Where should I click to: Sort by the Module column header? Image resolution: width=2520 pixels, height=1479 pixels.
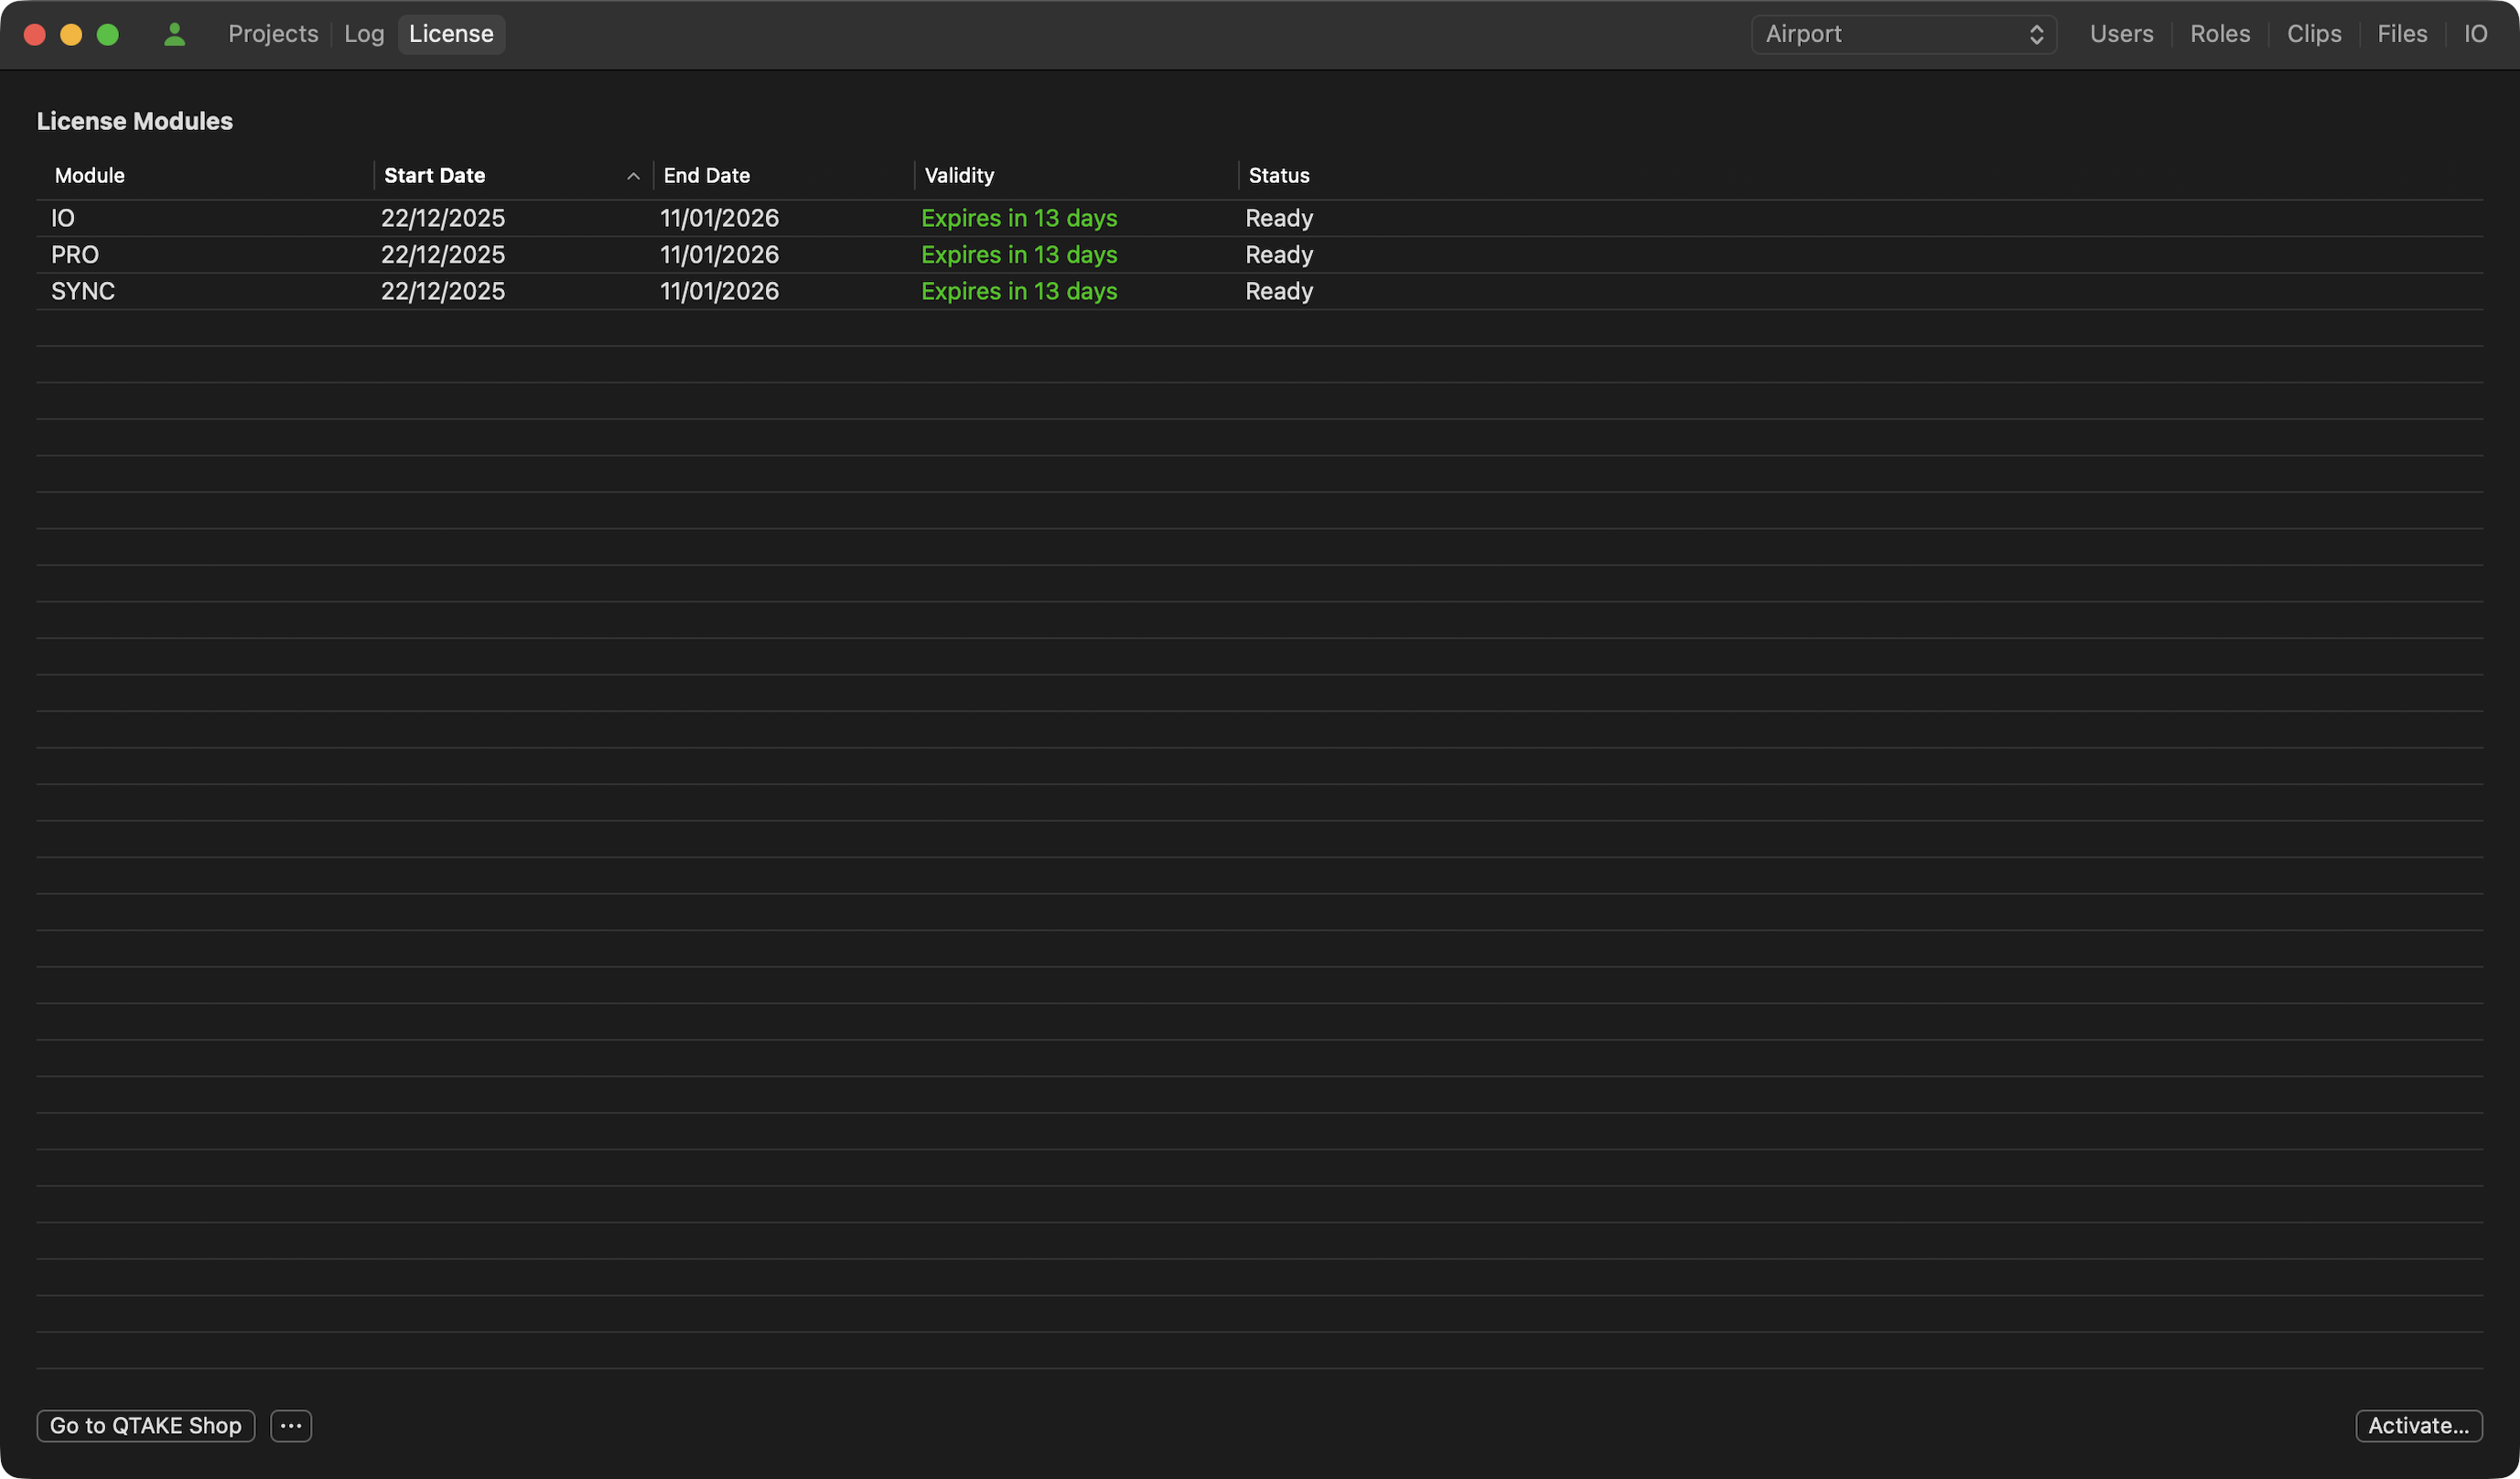pyautogui.click(x=90, y=176)
